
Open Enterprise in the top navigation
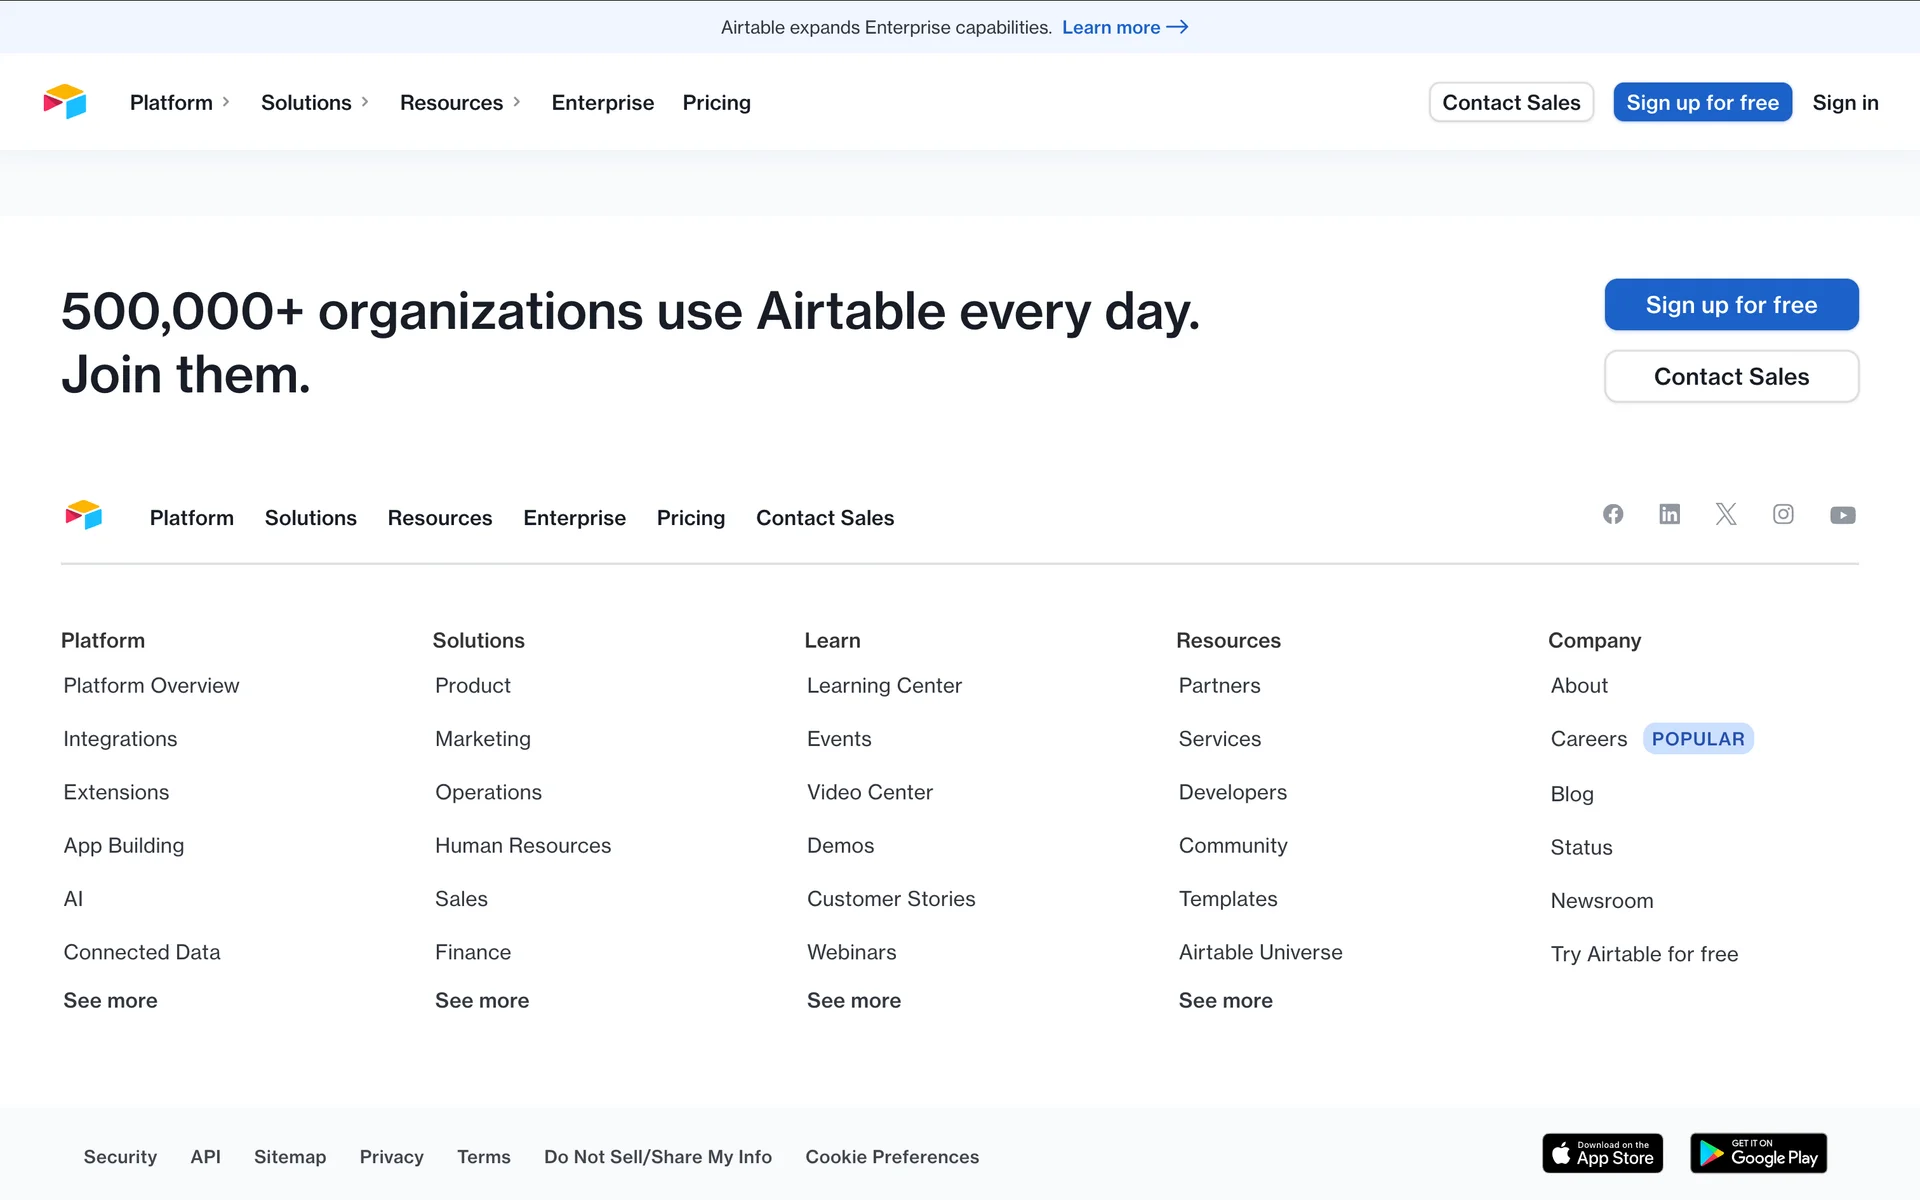tap(602, 102)
